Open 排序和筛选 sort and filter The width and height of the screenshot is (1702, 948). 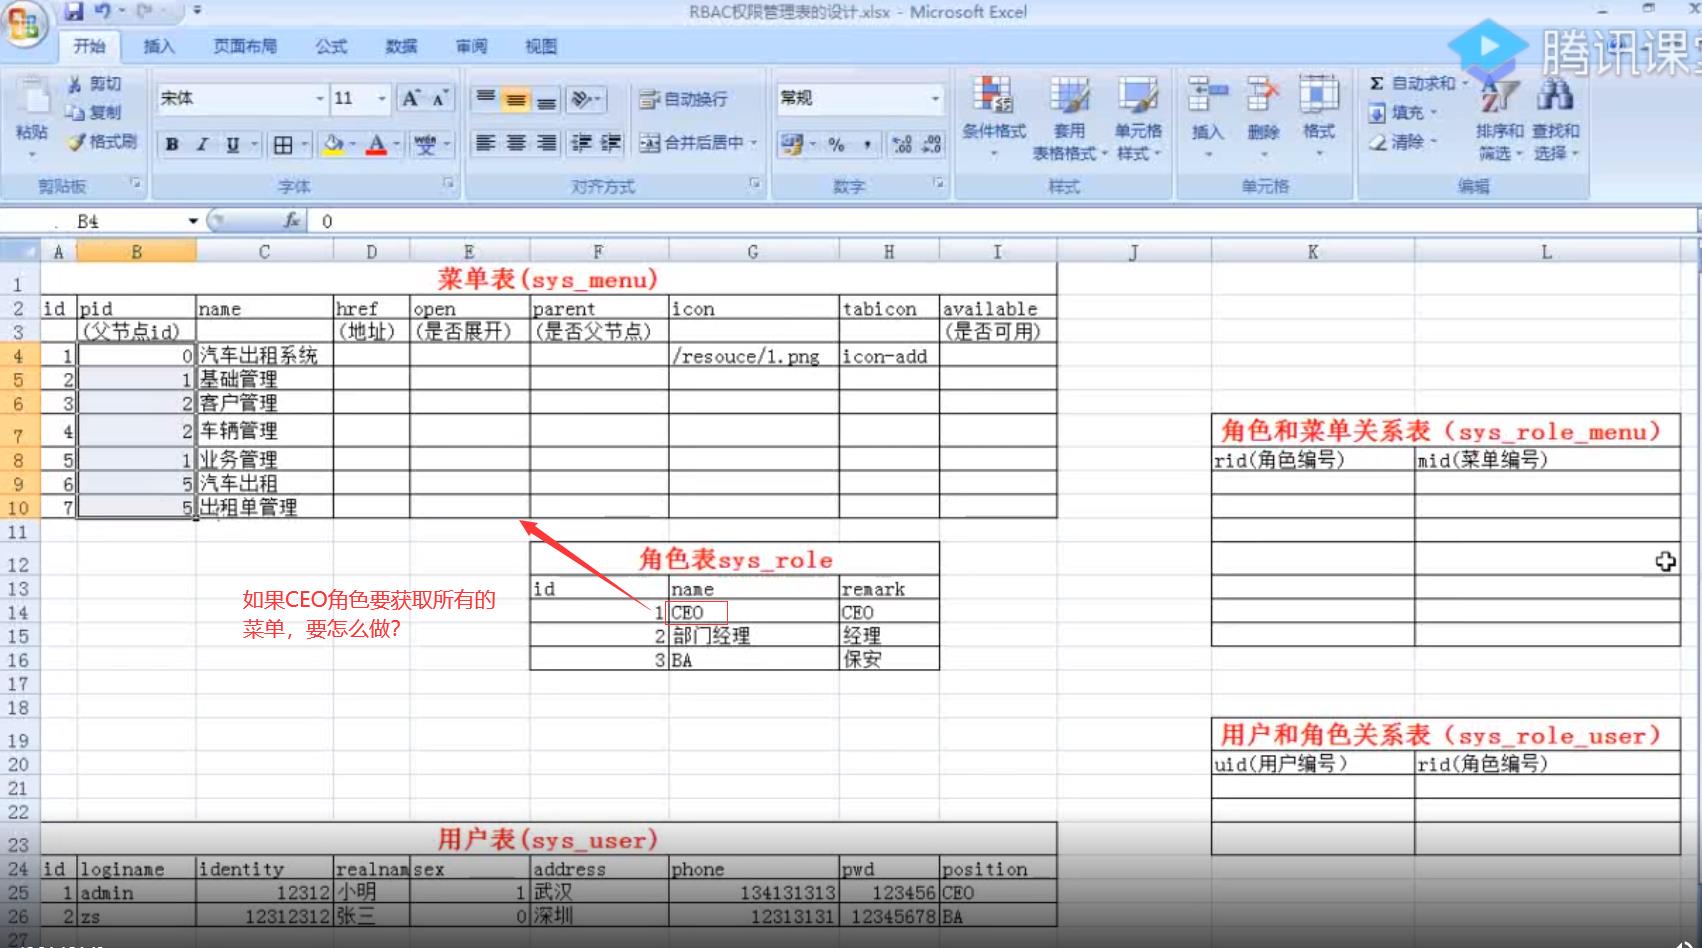pos(1500,118)
